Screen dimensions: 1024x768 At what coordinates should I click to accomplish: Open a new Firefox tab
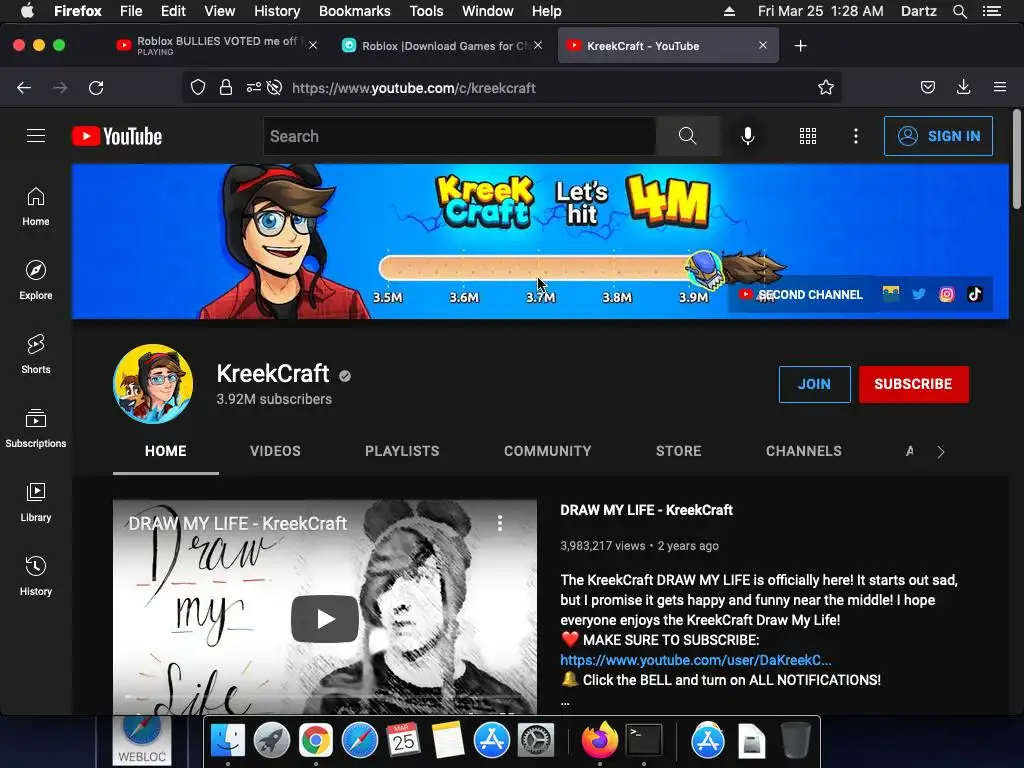[x=801, y=46]
